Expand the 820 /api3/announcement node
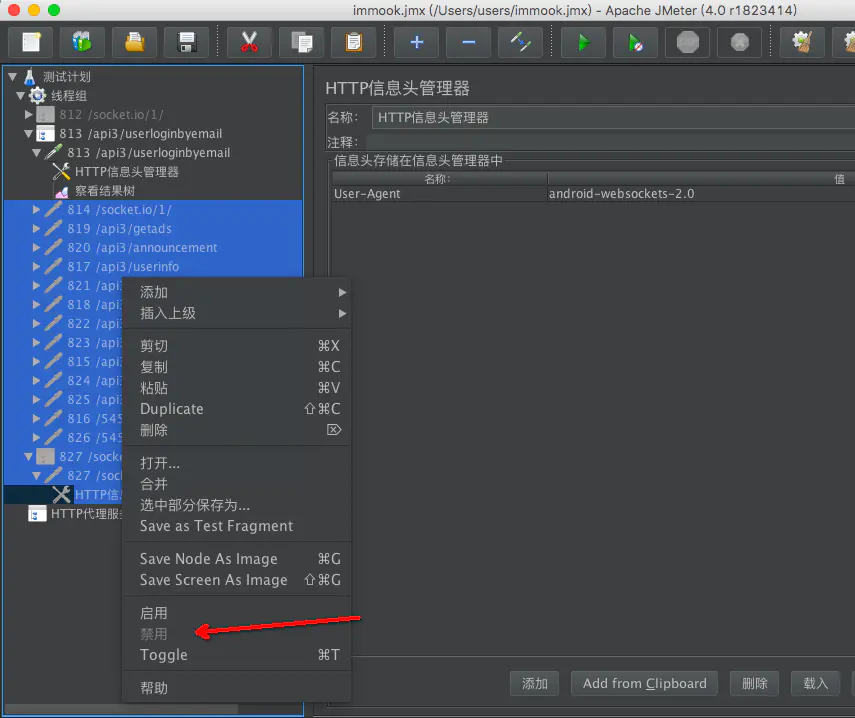Image resolution: width=855 pixels, height=718 pixels. pos(37,248)
